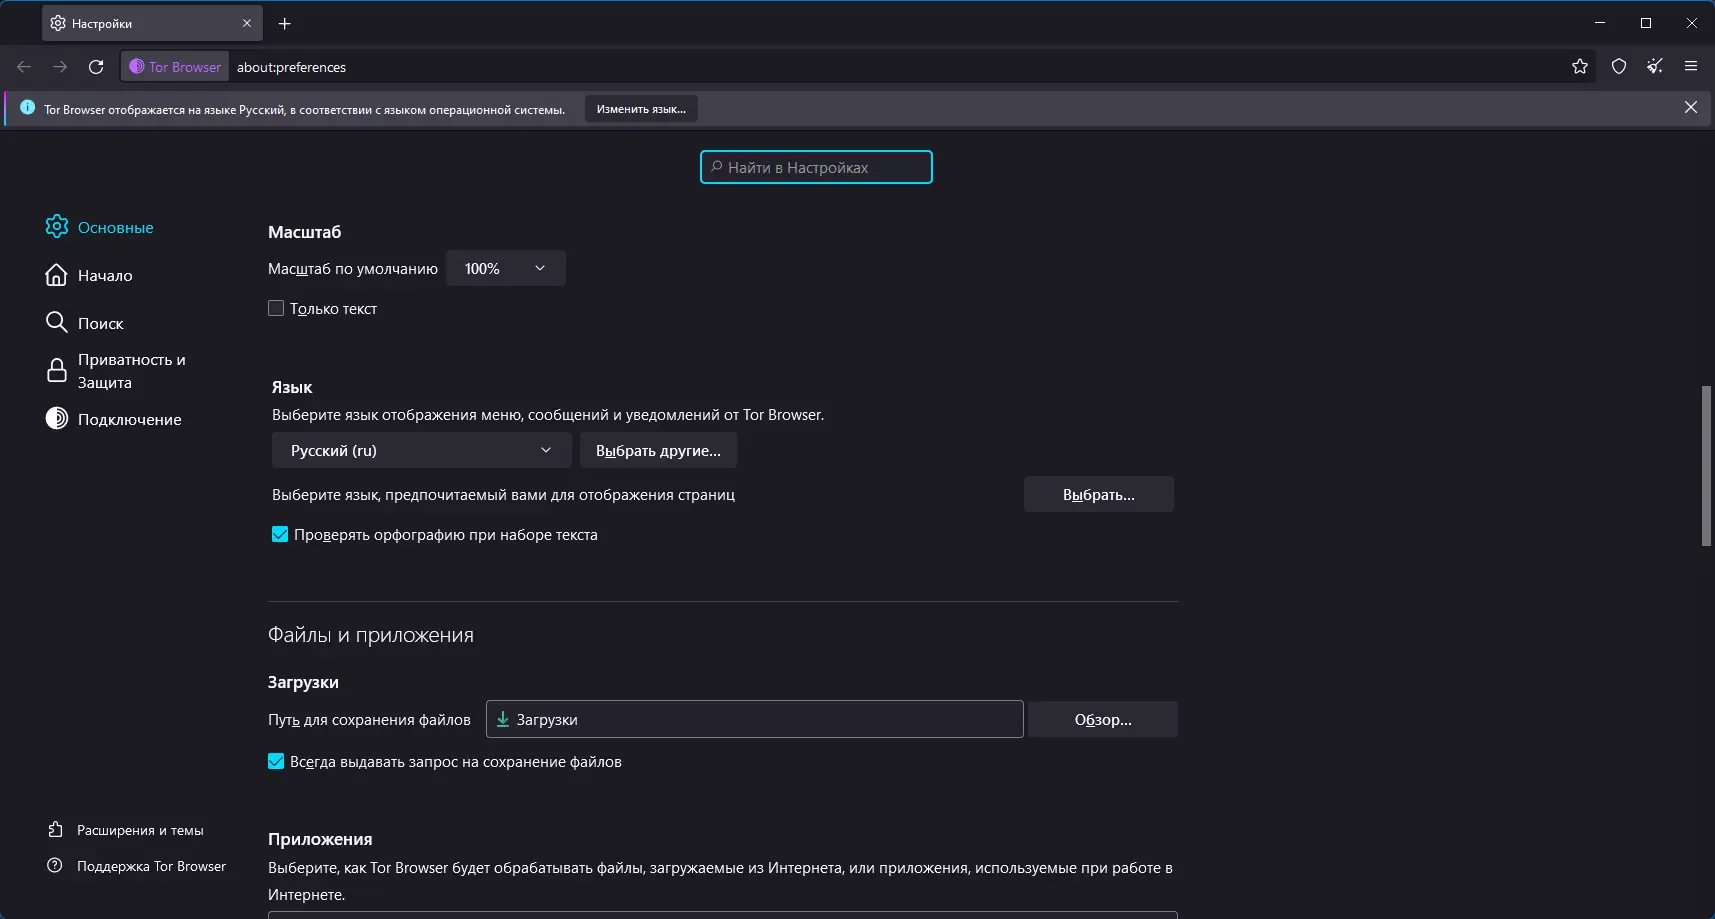Click the bookmark star icon
Image resolution: width=1715 pixels, height=919 pixels.
coord(1580,67)
